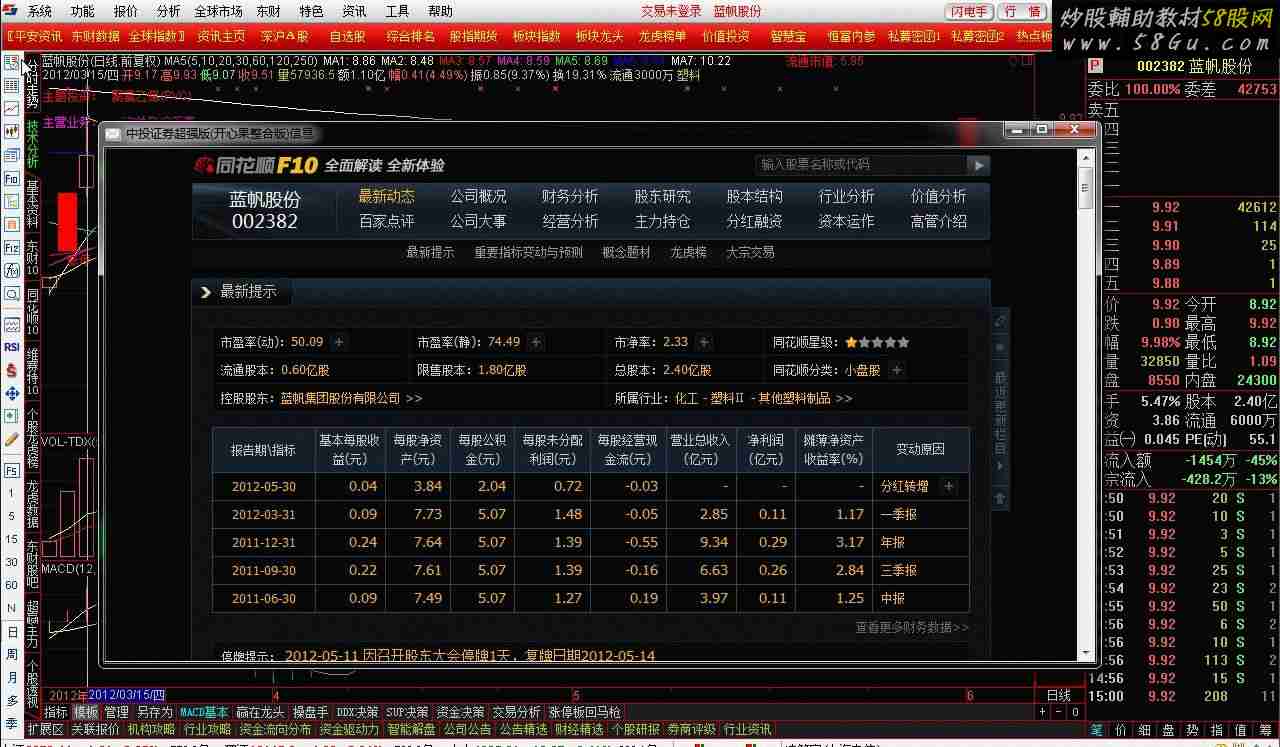Click the minus zoom button under 日线

pos(1059,712)
